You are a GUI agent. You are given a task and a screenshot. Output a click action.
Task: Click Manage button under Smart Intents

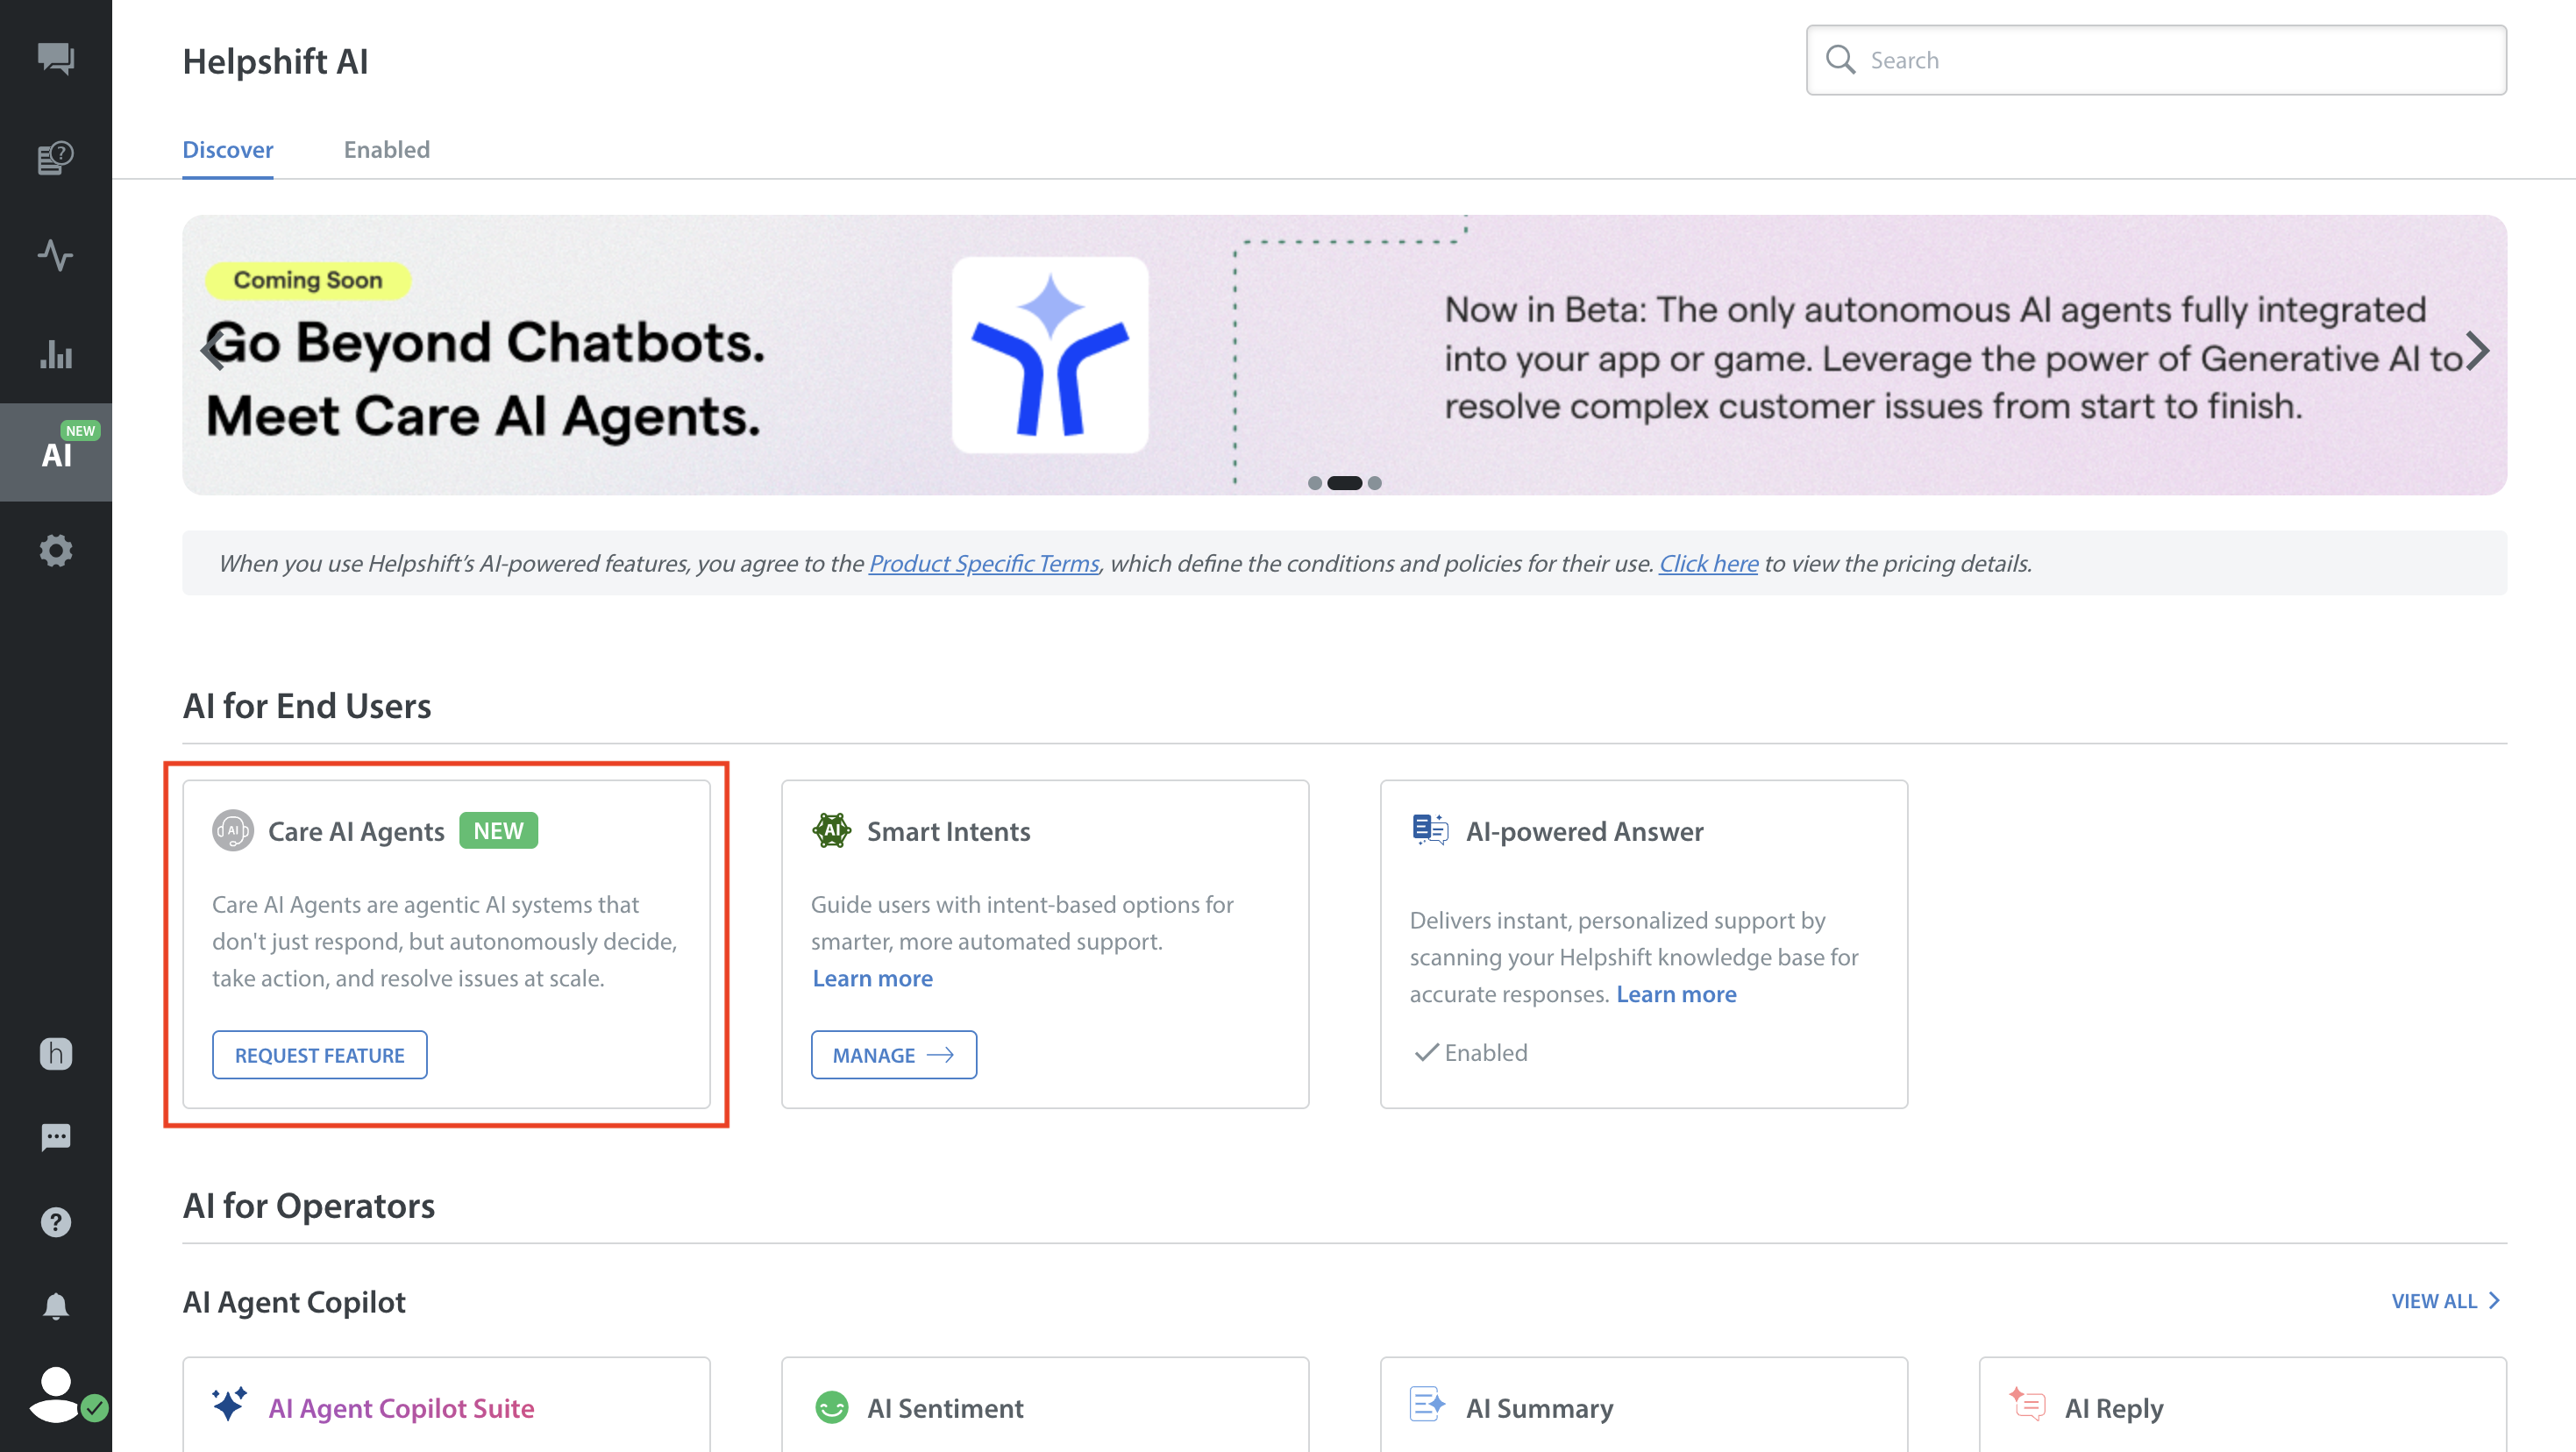point(893,1055)
